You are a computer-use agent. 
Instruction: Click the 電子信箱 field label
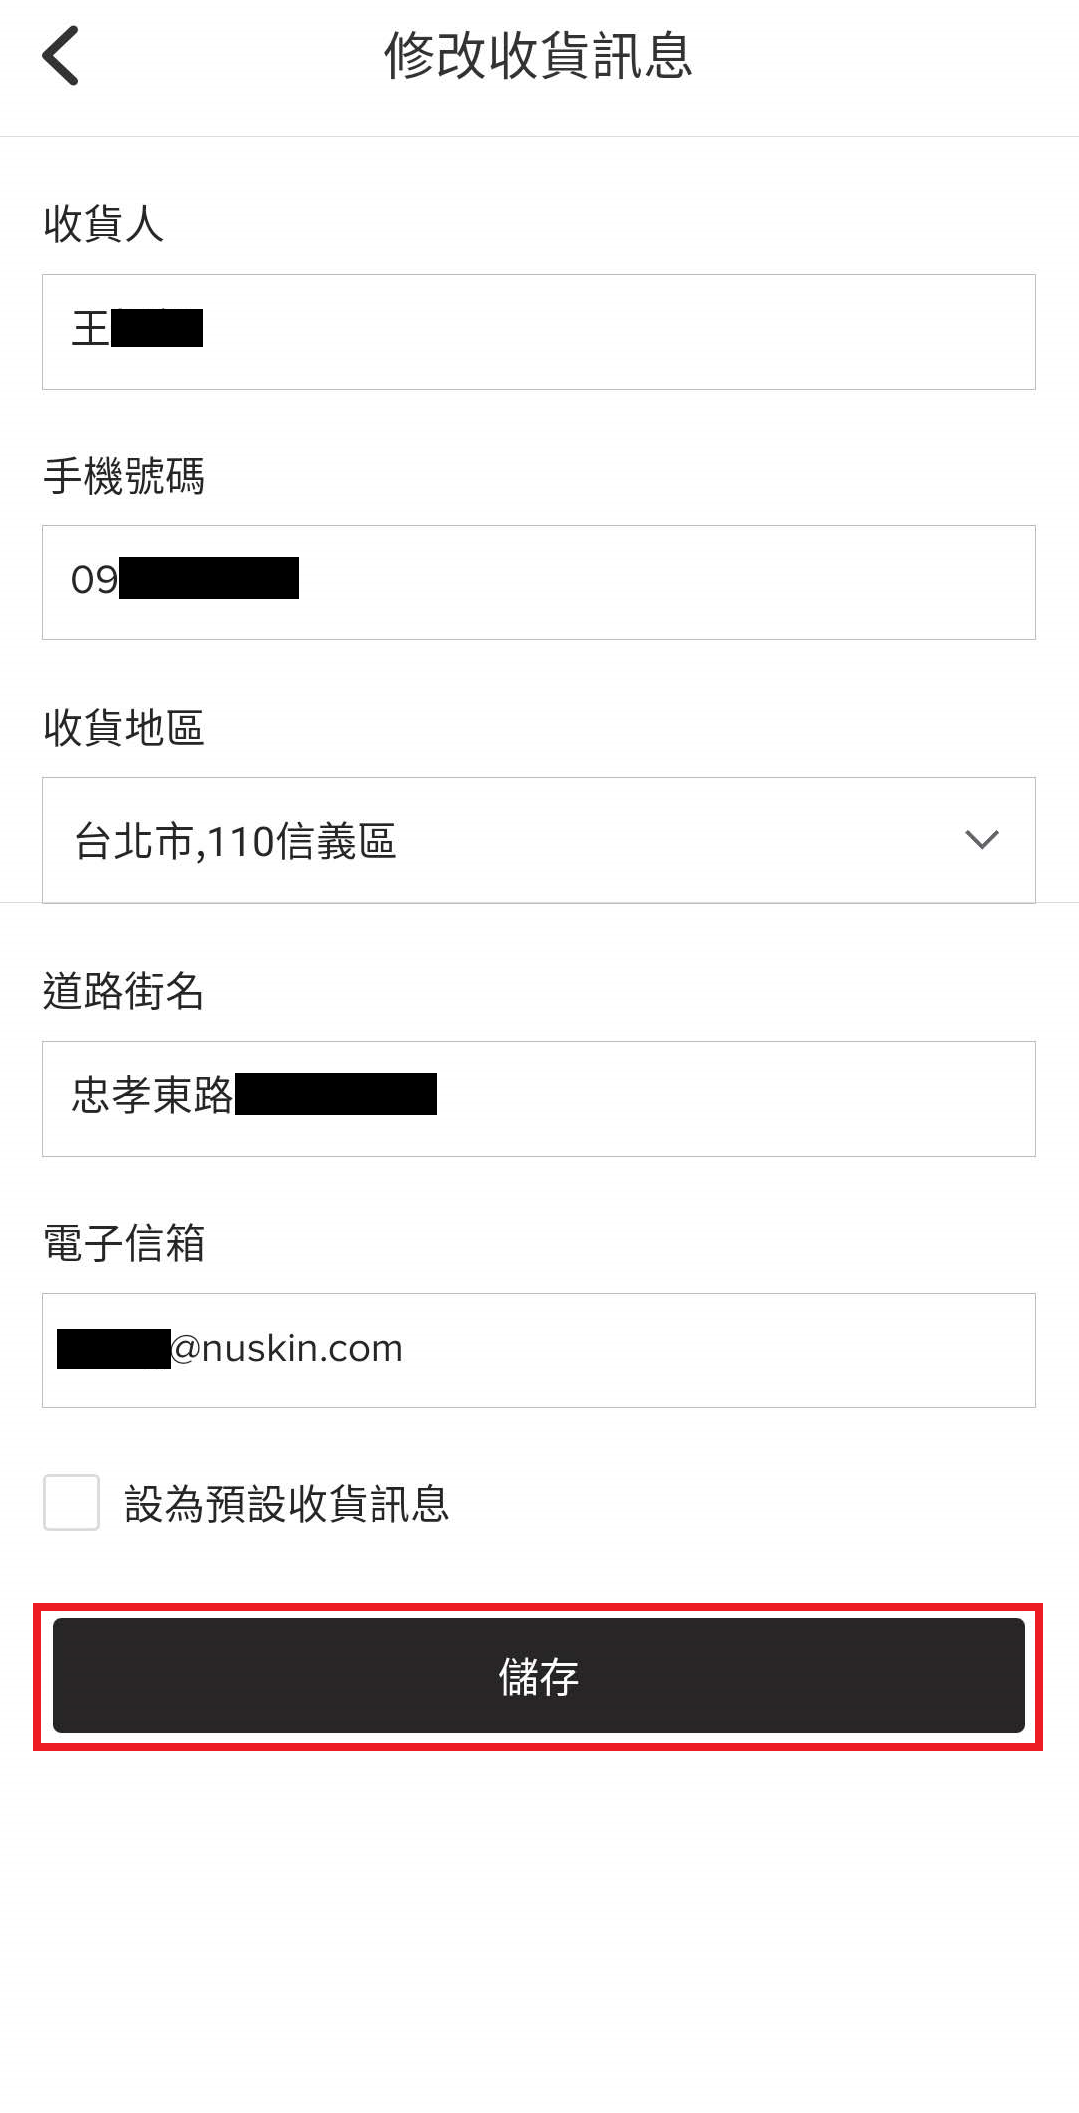coord(124,1244)
